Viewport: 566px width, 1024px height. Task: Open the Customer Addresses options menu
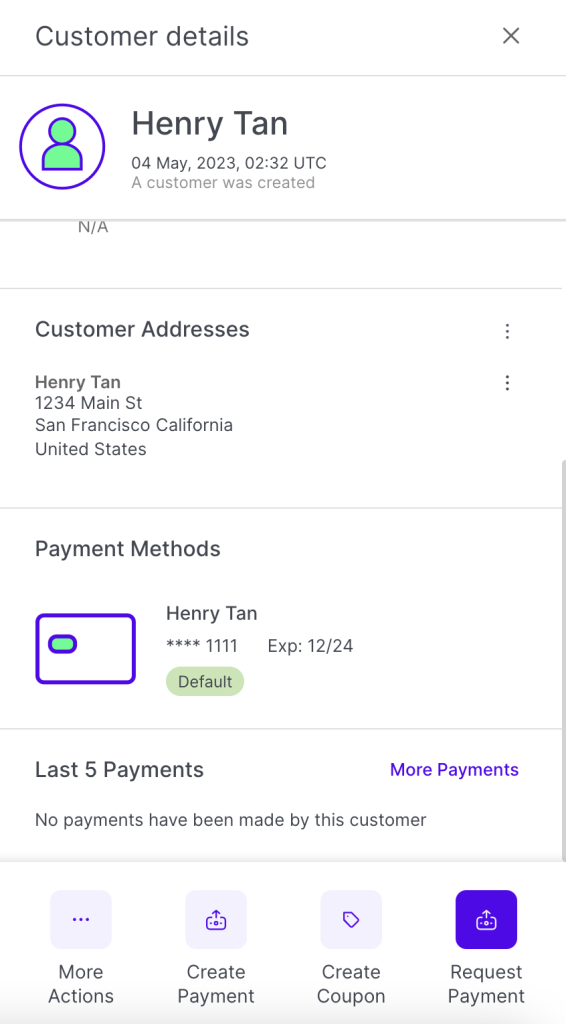click(x=507, y=332)
